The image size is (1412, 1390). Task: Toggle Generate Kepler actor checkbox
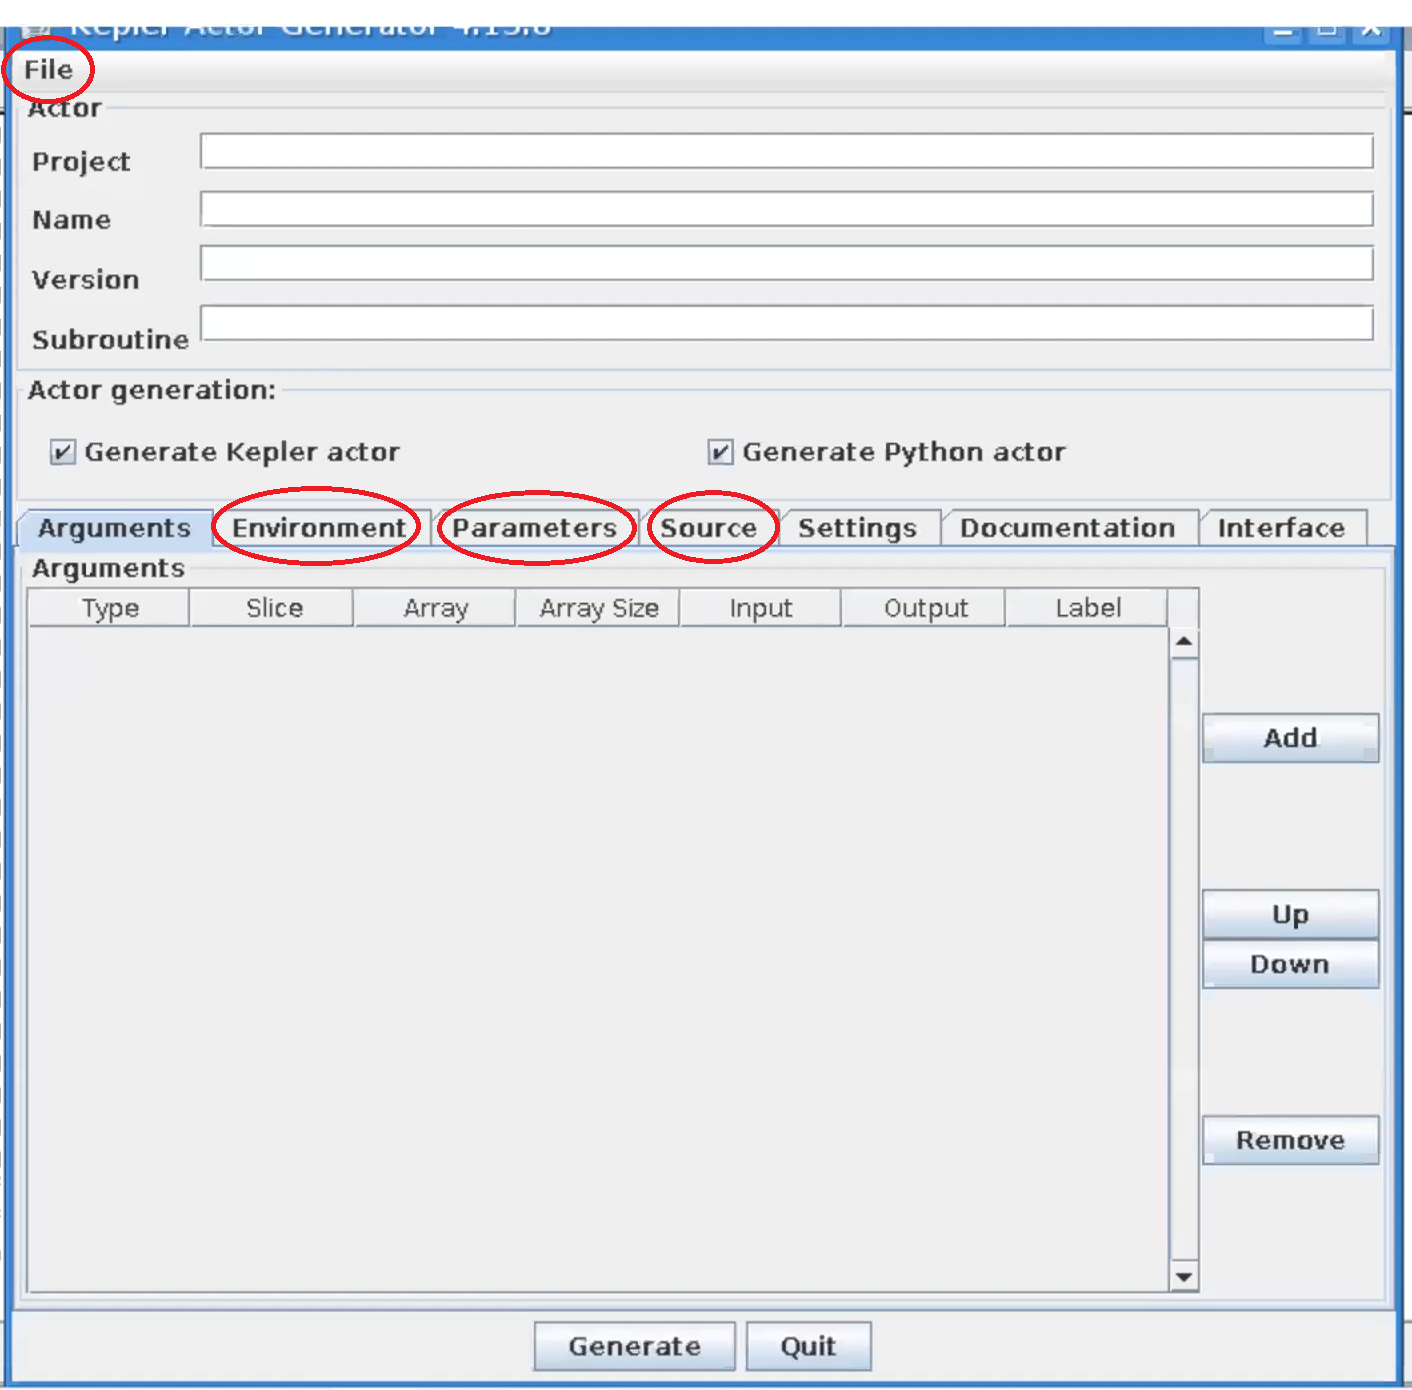pos(62,453)
